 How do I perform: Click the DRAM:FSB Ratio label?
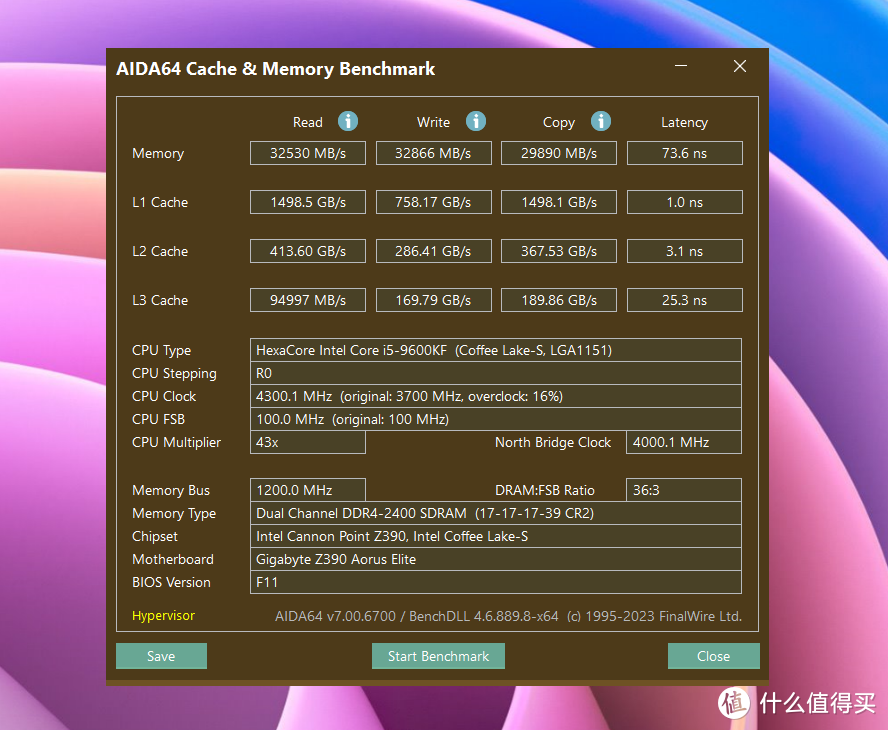pos(545,490)
